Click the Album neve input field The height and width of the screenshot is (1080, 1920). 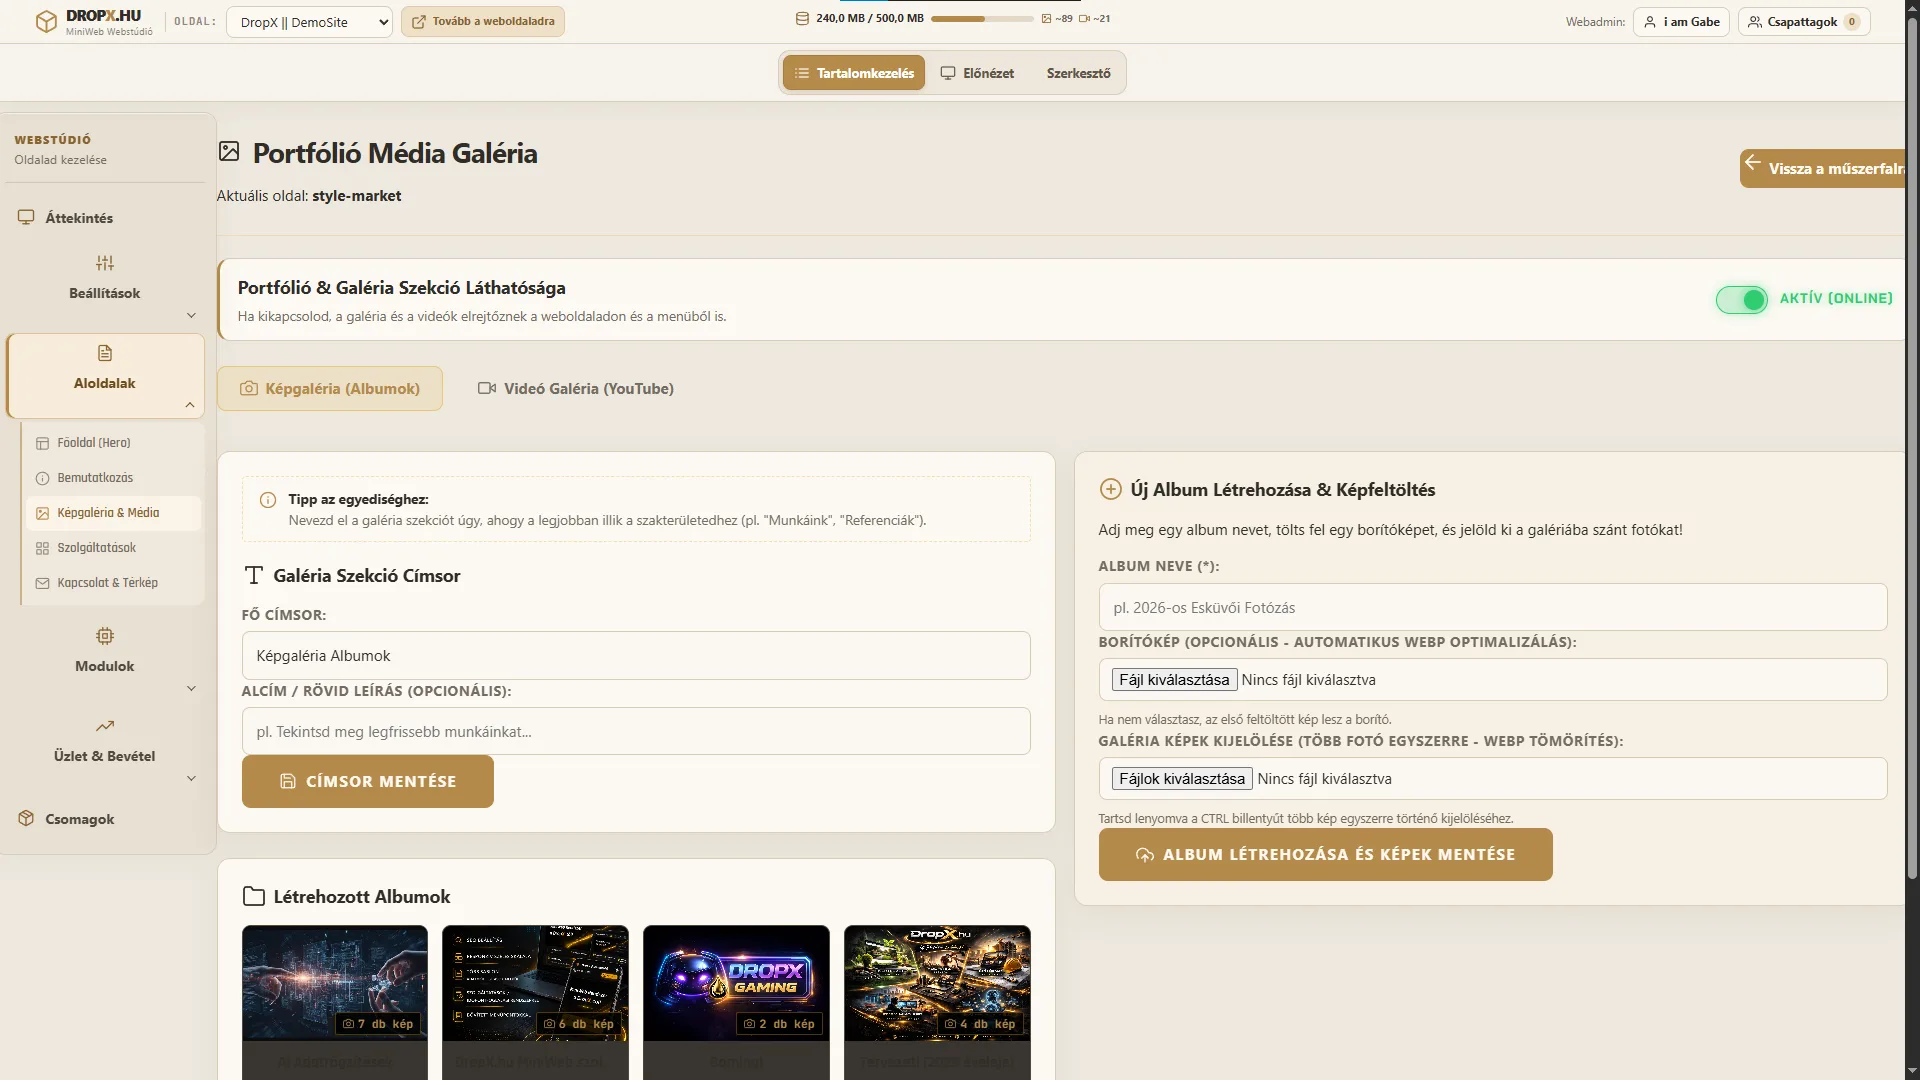(x=1493, y=607)
